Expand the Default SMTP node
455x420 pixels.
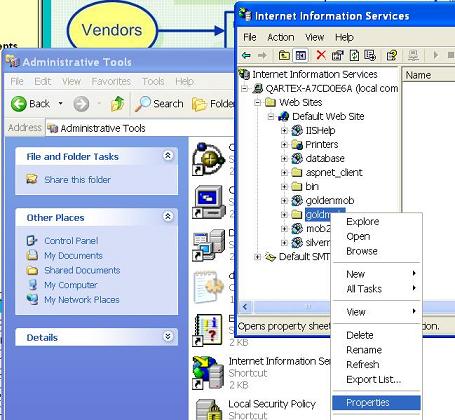257,257
